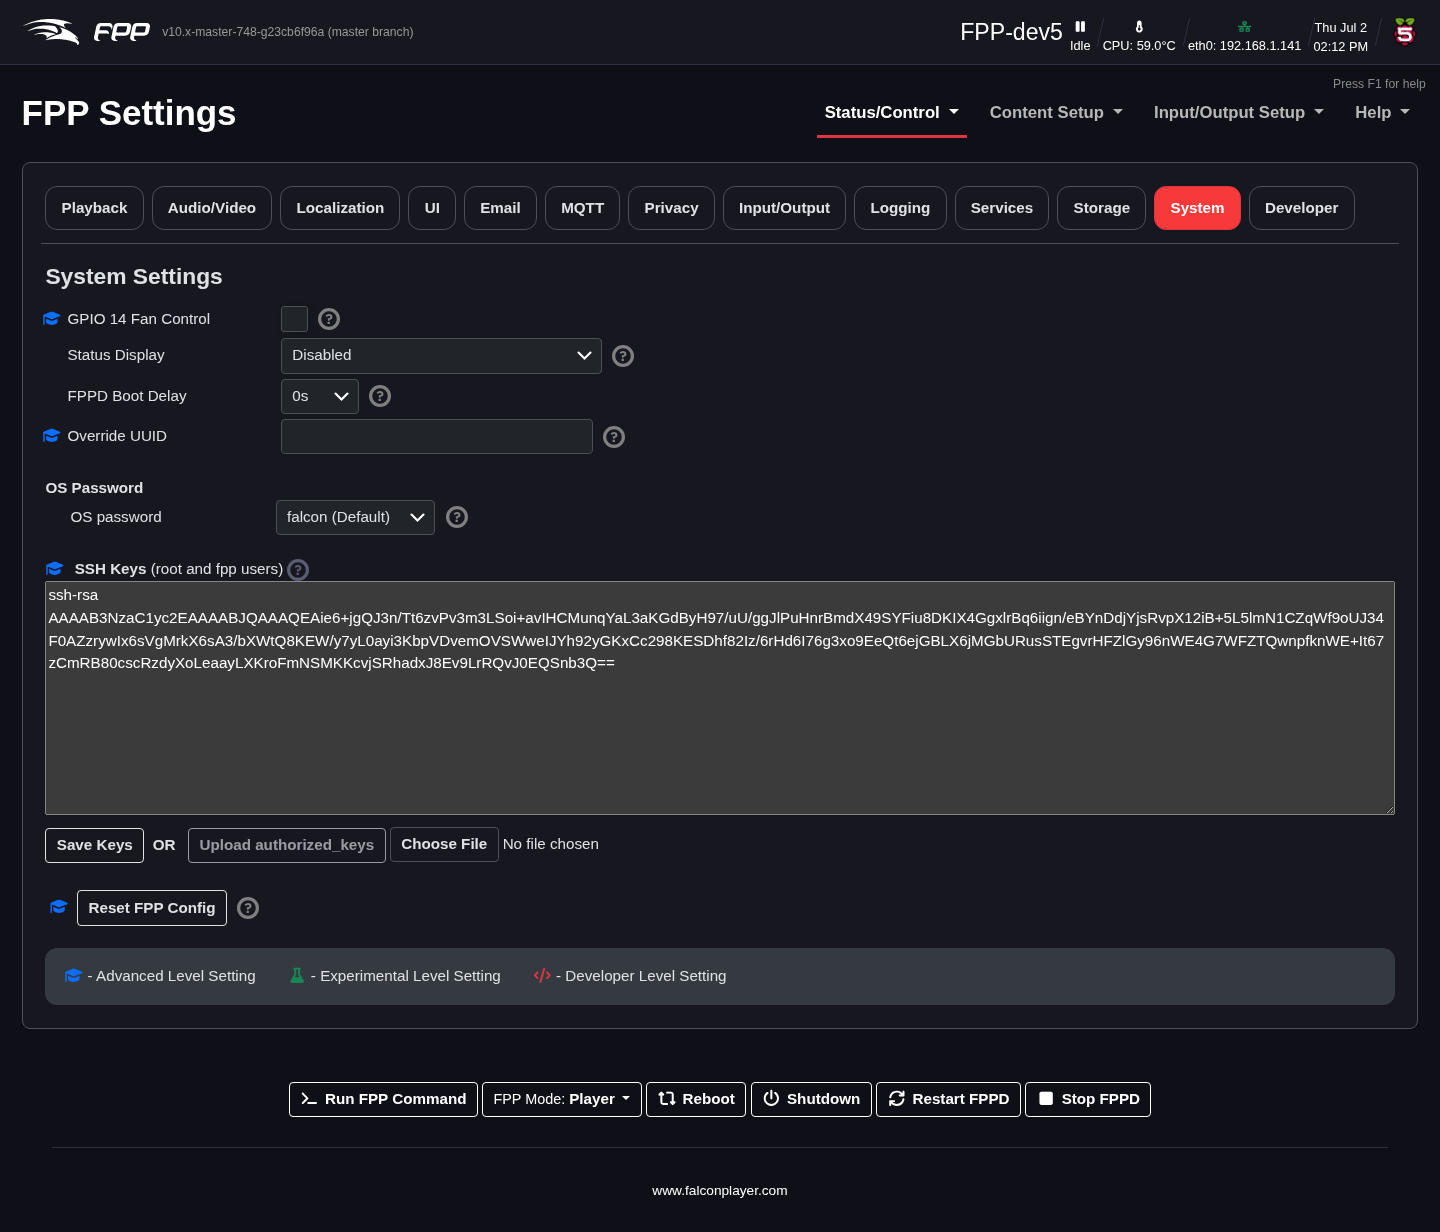Click the Reset FPP Config button

coord(152,908)
